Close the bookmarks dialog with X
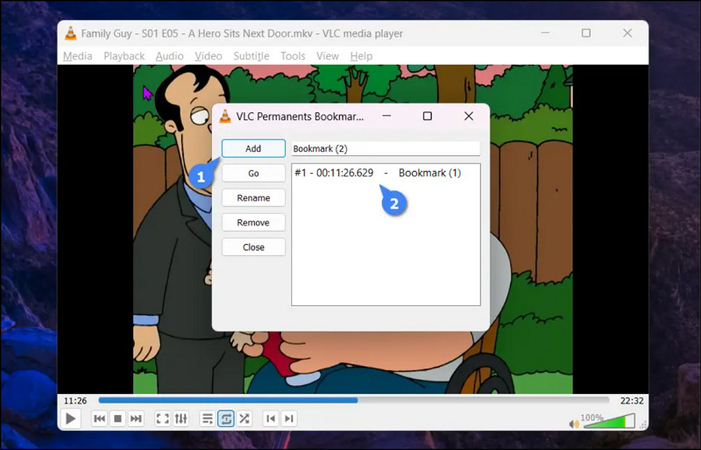The width and height of the screenshot is (701, 450). point(469,116)
